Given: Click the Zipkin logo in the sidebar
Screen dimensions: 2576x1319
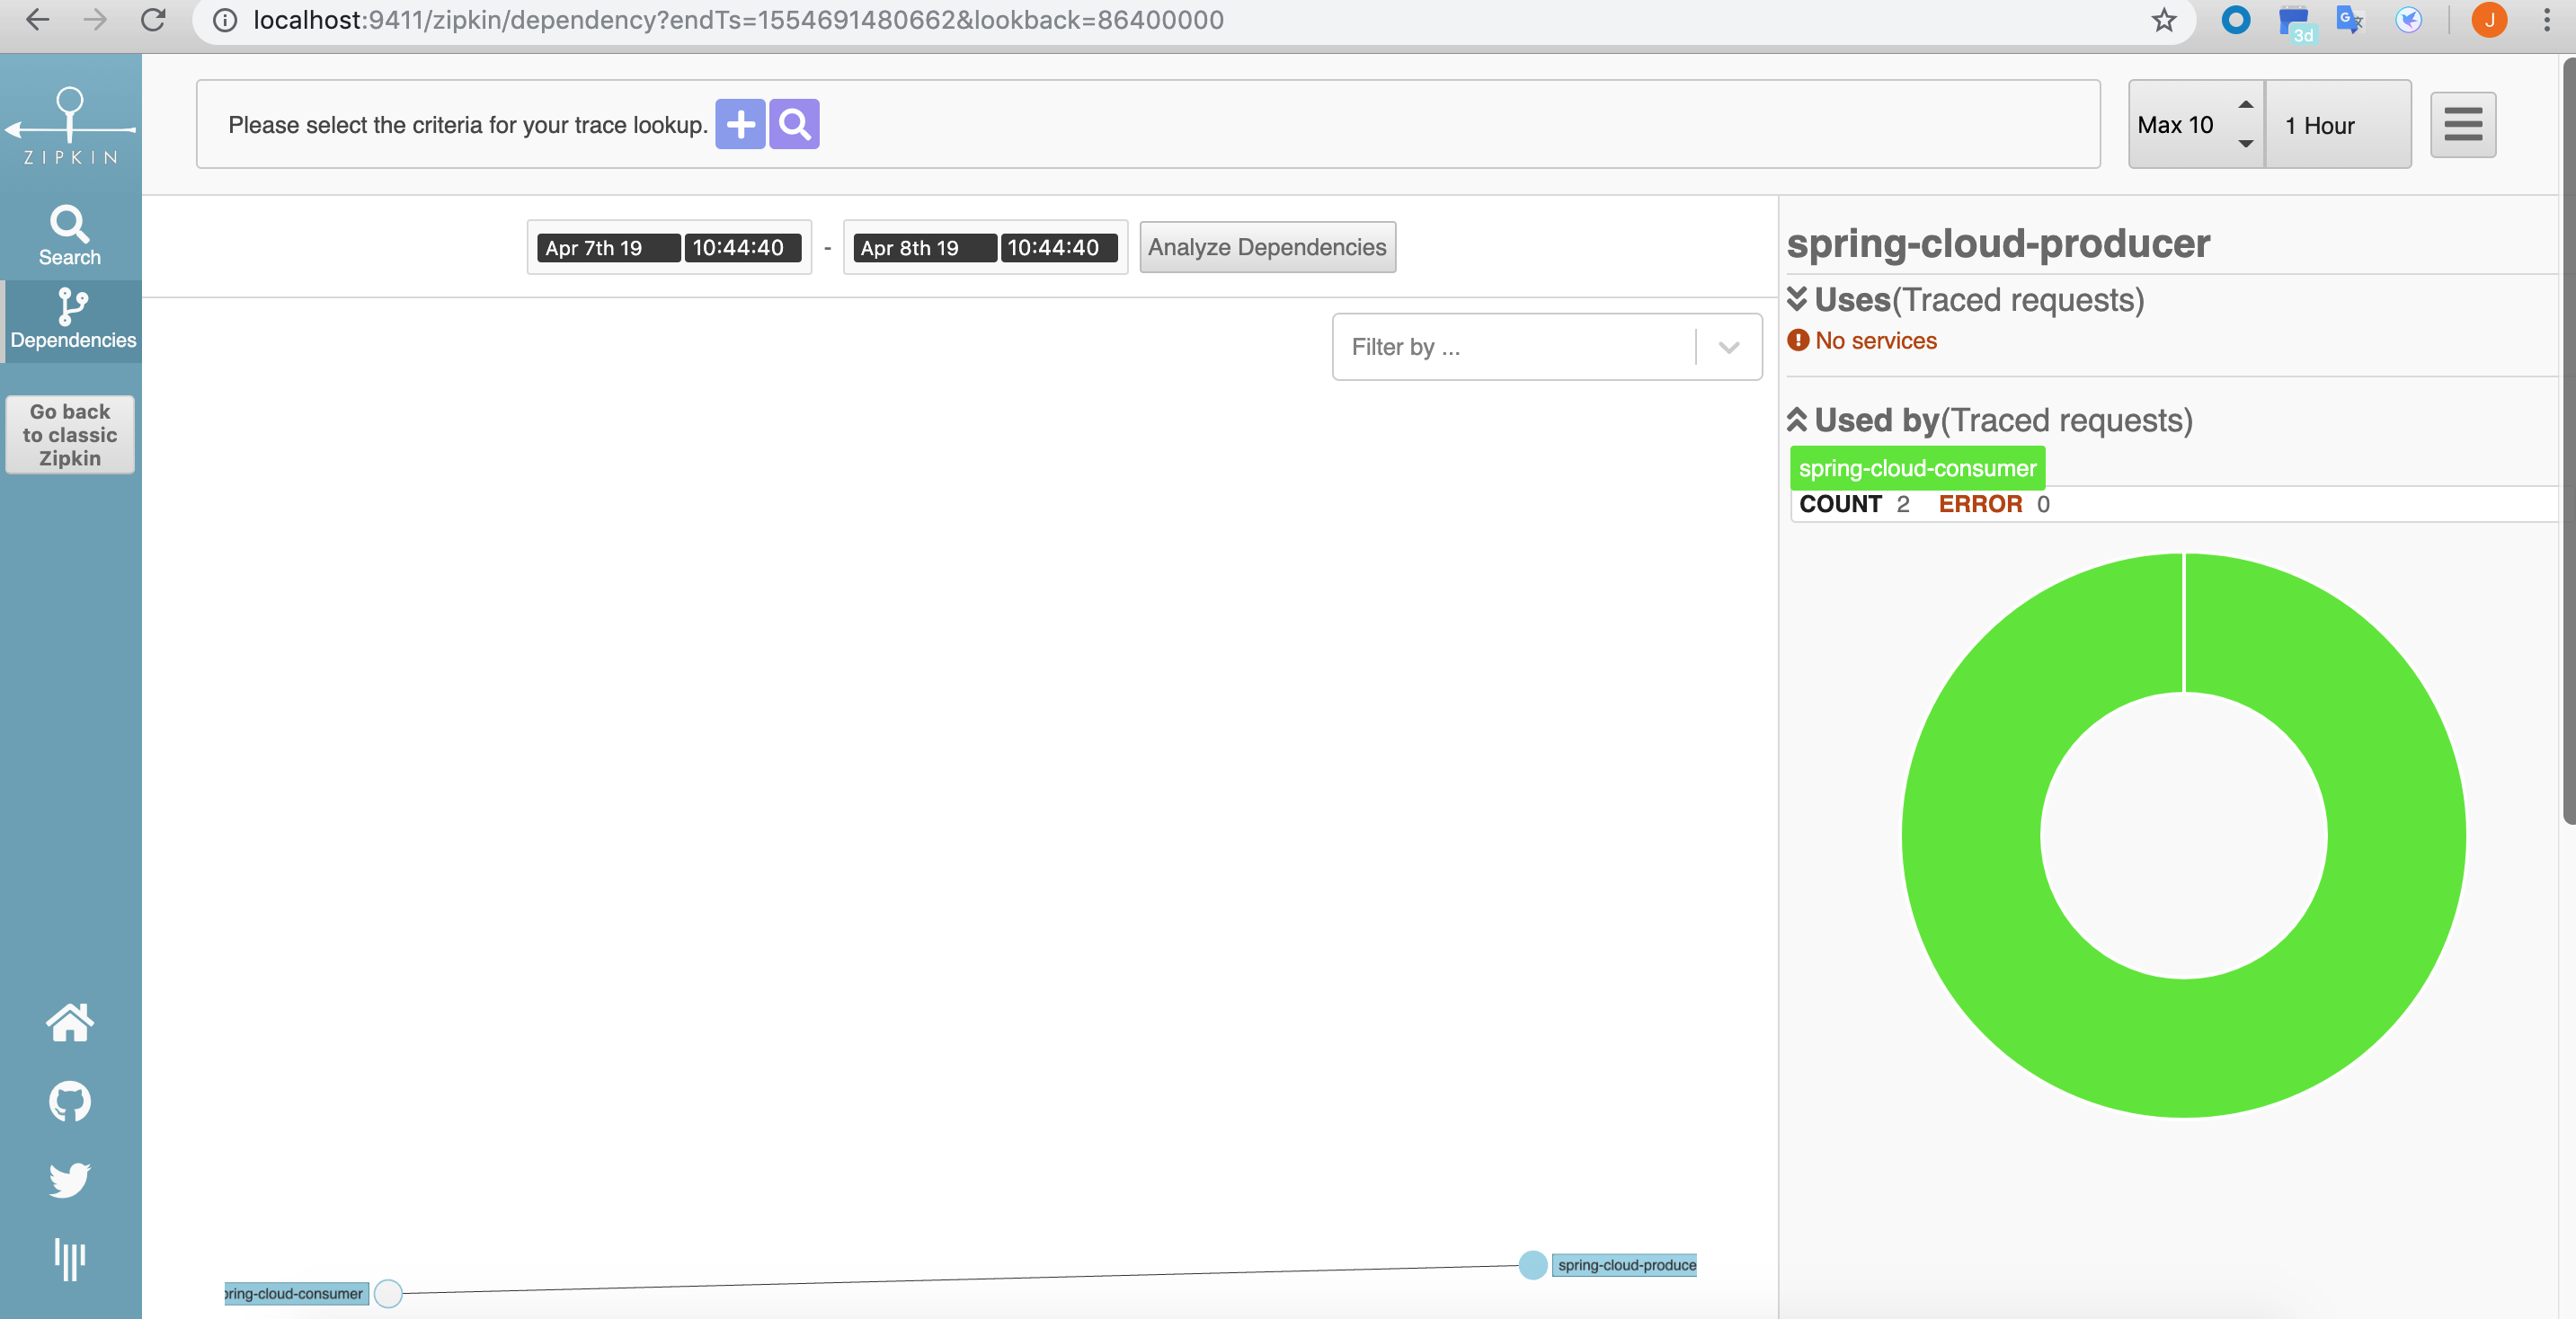Looking at the screenshot, I should tap(70, 126).
